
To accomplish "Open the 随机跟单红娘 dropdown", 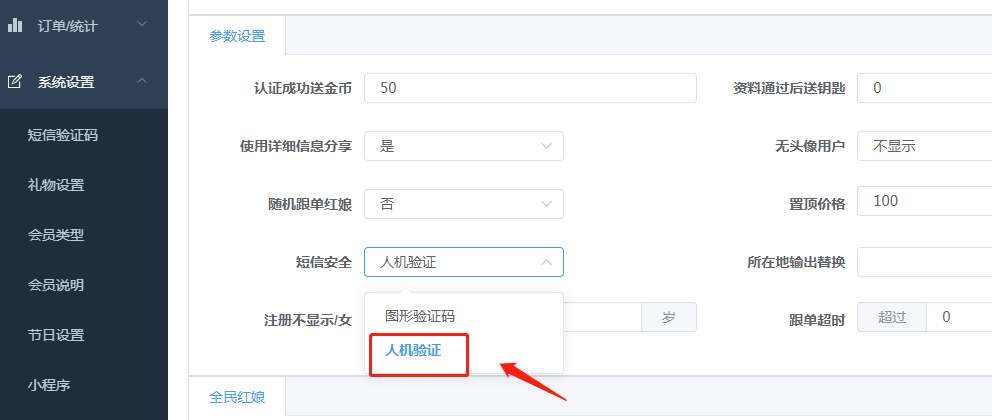I will click(463, 203).
